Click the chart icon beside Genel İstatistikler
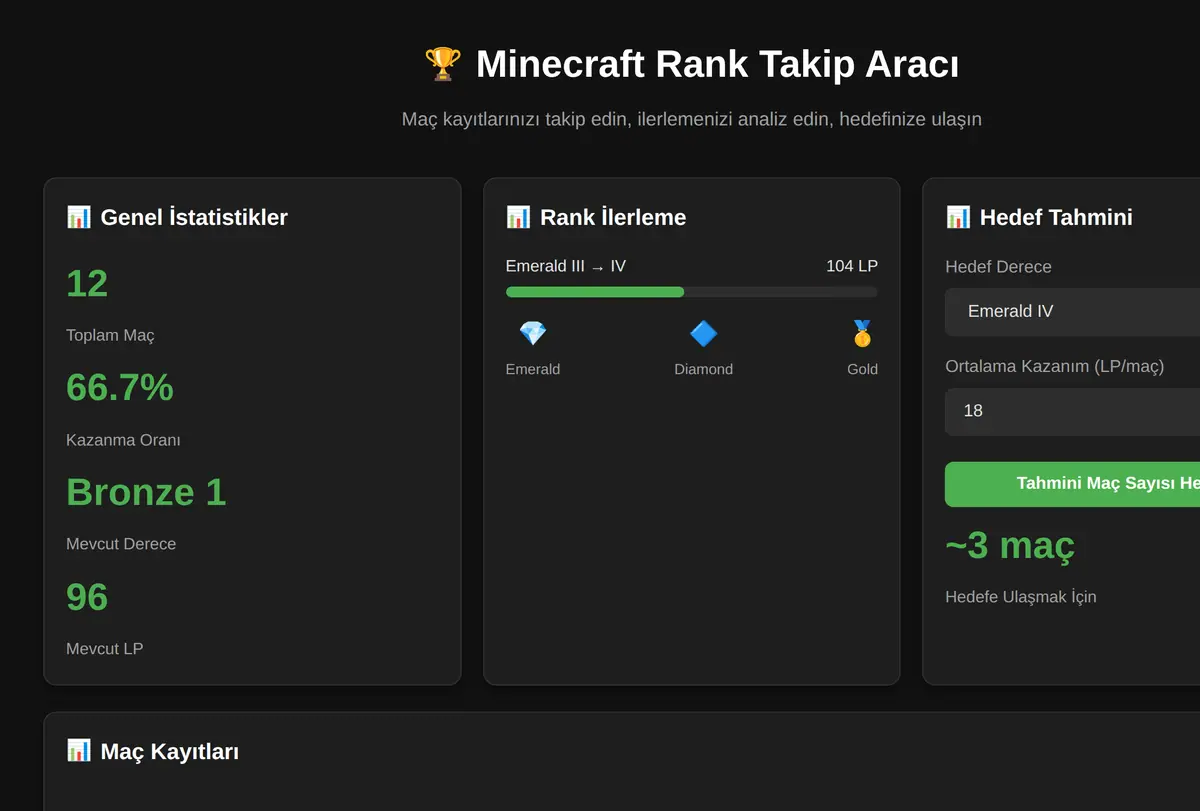The image size is (1200, 811). pyautogui.click(x=79, y=217)
